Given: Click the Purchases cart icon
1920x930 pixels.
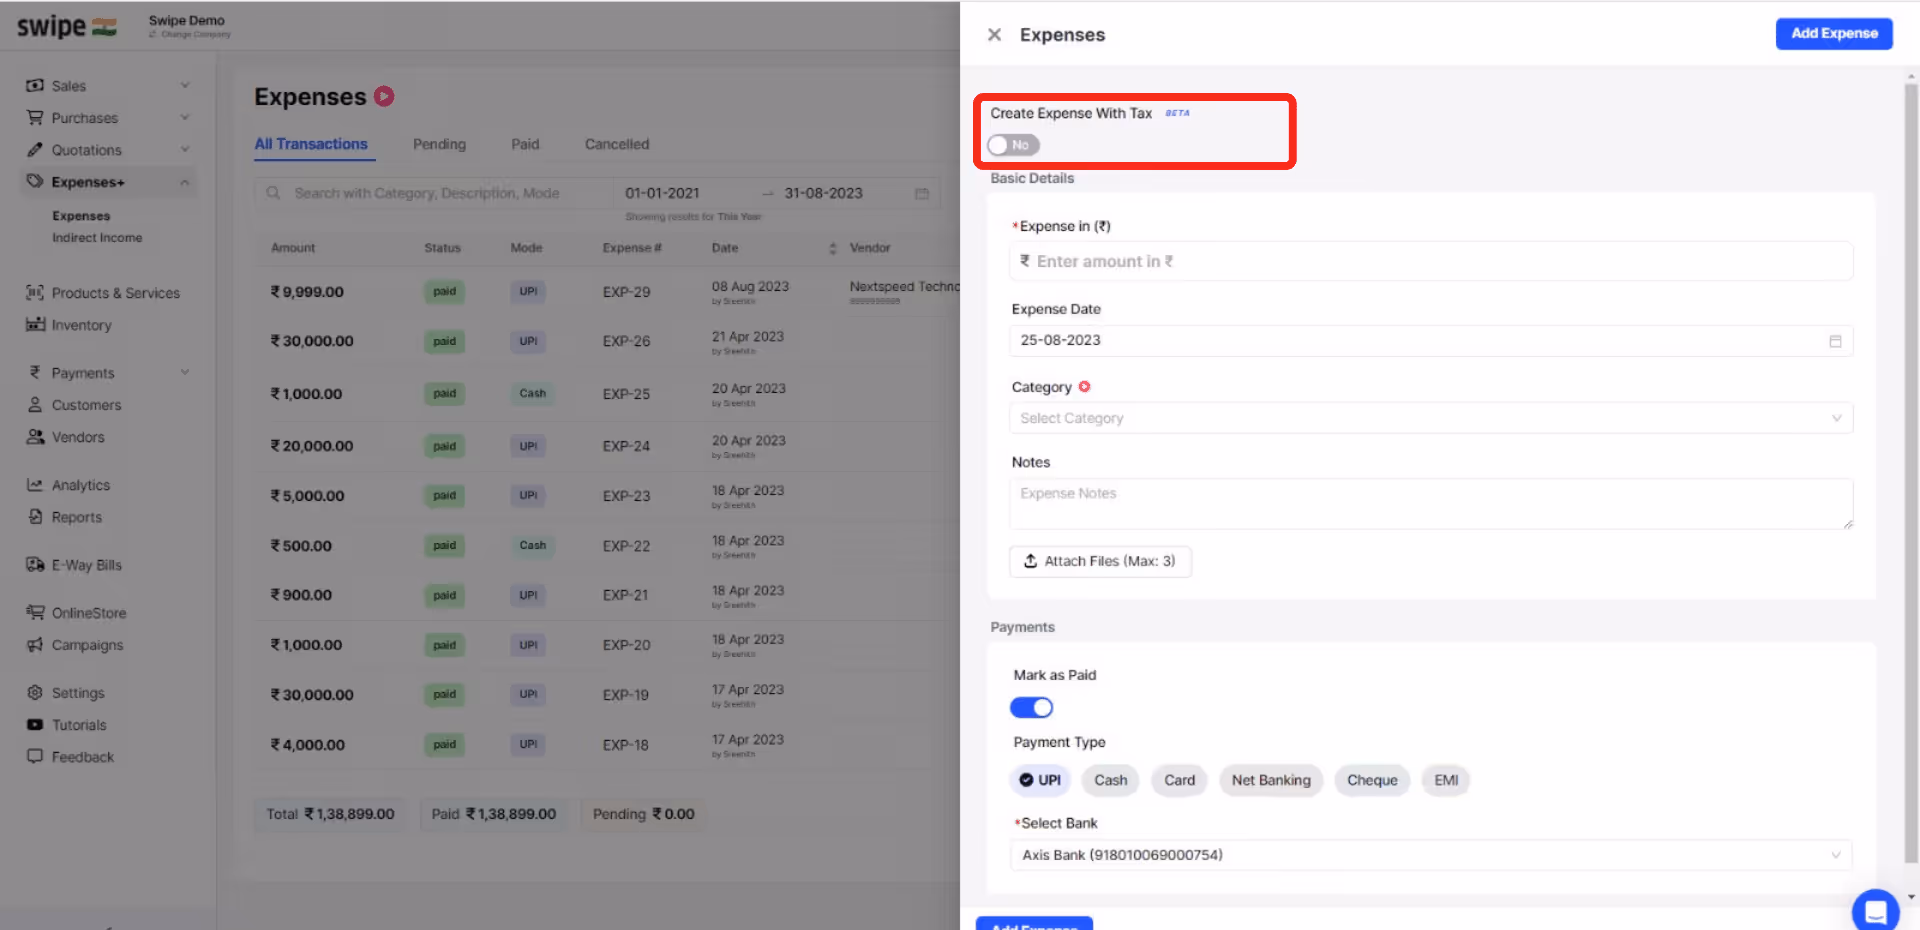Looking at the screenshot, I should [35, 118].
